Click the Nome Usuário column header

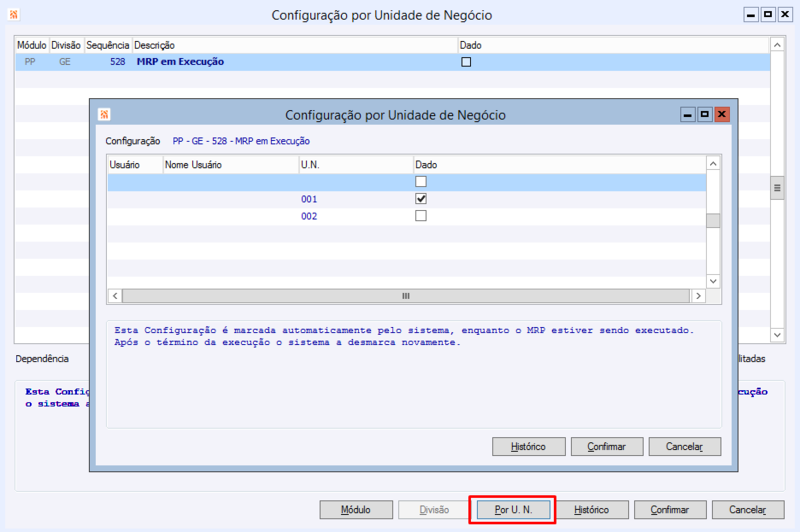coord(230,165)
